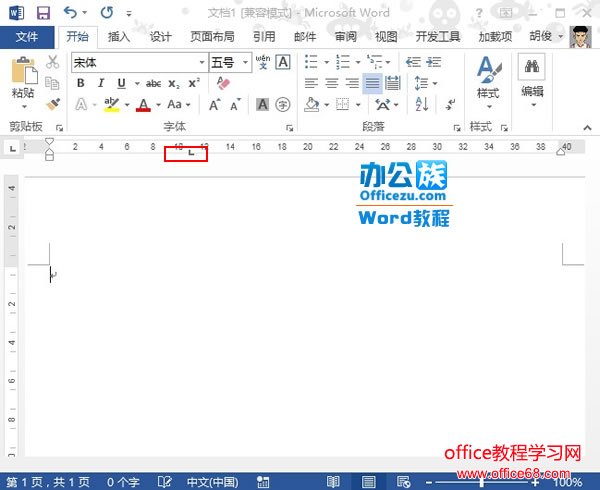Click the Grow Font icon
The width and height of the screenshot is (600, 490).
215,104
